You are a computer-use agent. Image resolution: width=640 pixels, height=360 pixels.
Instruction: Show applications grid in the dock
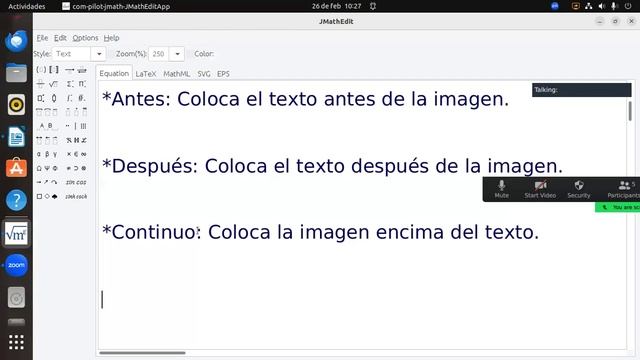click(16, 342)
